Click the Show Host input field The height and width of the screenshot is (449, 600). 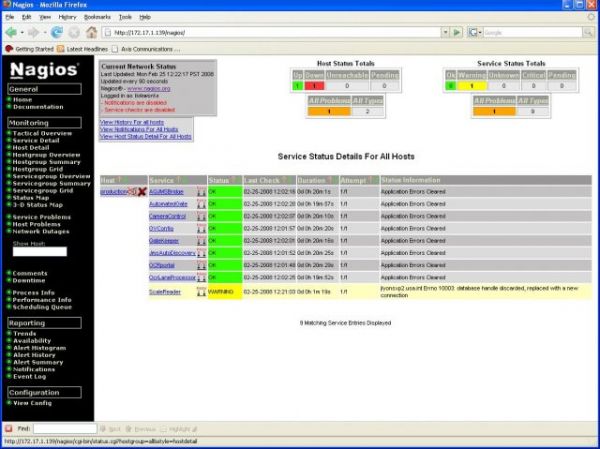(x=39, y=251)
